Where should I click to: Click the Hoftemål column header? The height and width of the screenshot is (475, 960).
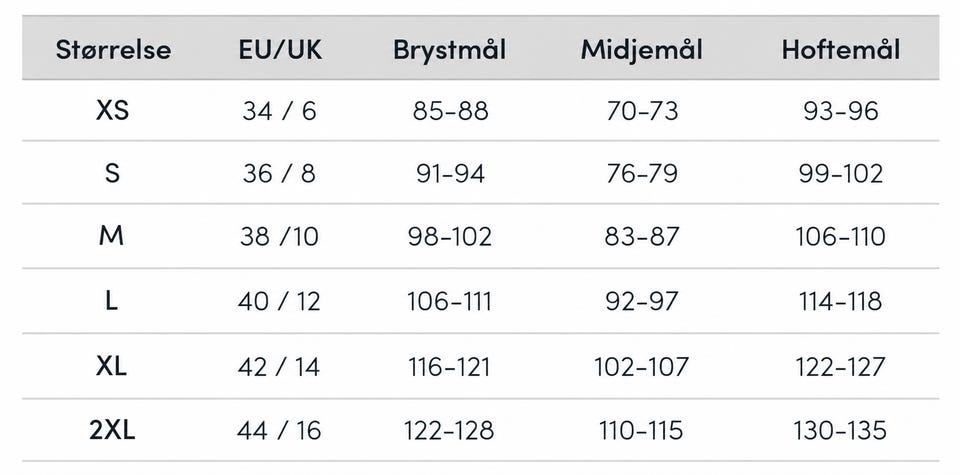pyautogui.click(x=841, y=50)
